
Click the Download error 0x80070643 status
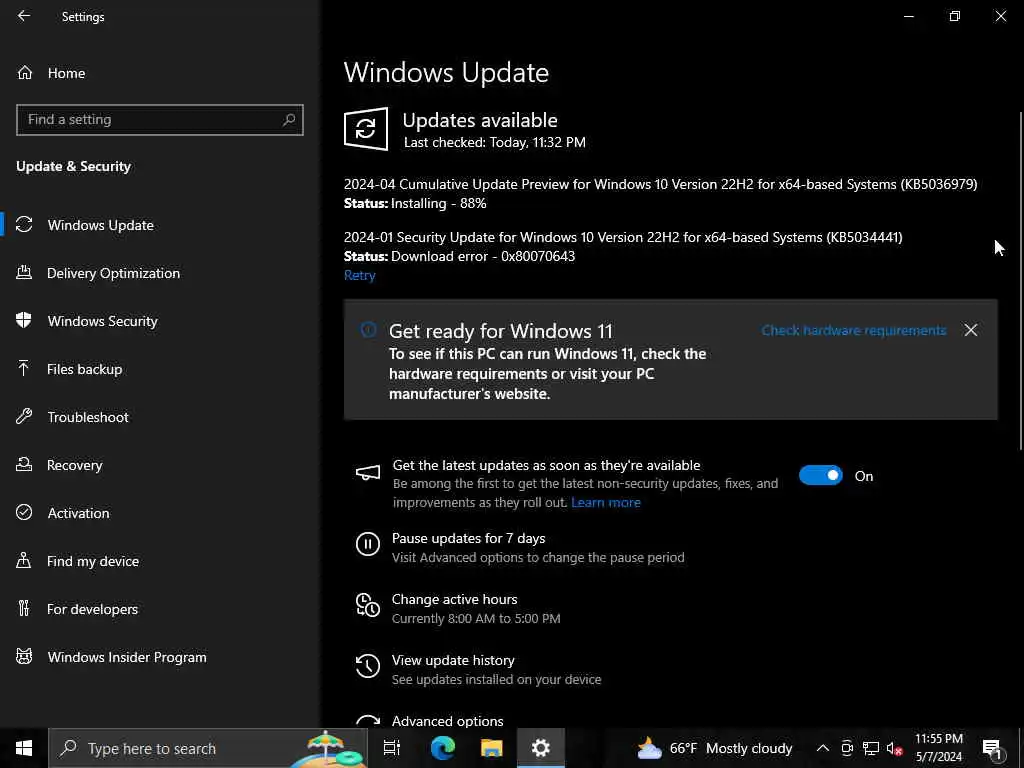tap(483, 256)
